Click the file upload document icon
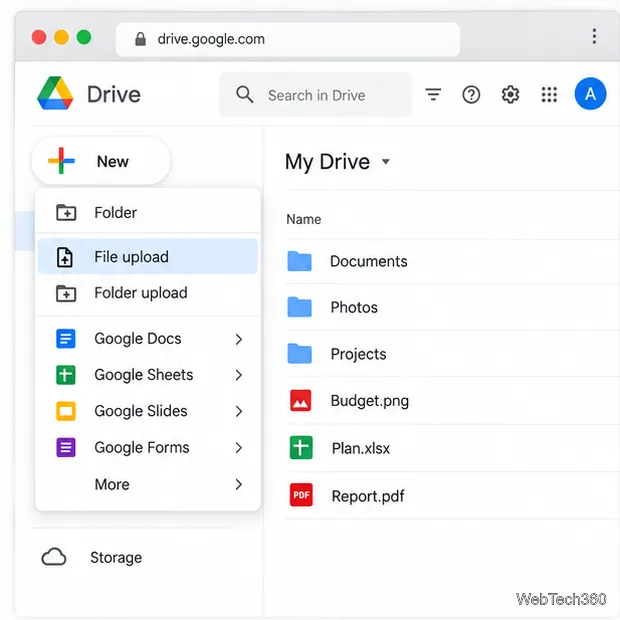Screen dimensions: 620x620 click(x=65, y=257)
